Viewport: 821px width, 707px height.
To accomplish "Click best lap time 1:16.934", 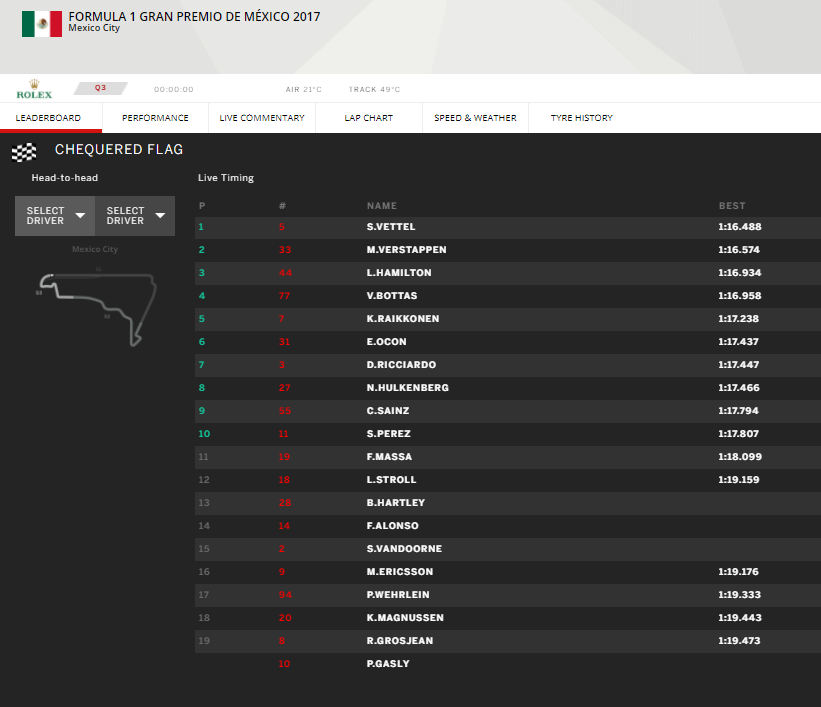I will (x=740, y=273).
